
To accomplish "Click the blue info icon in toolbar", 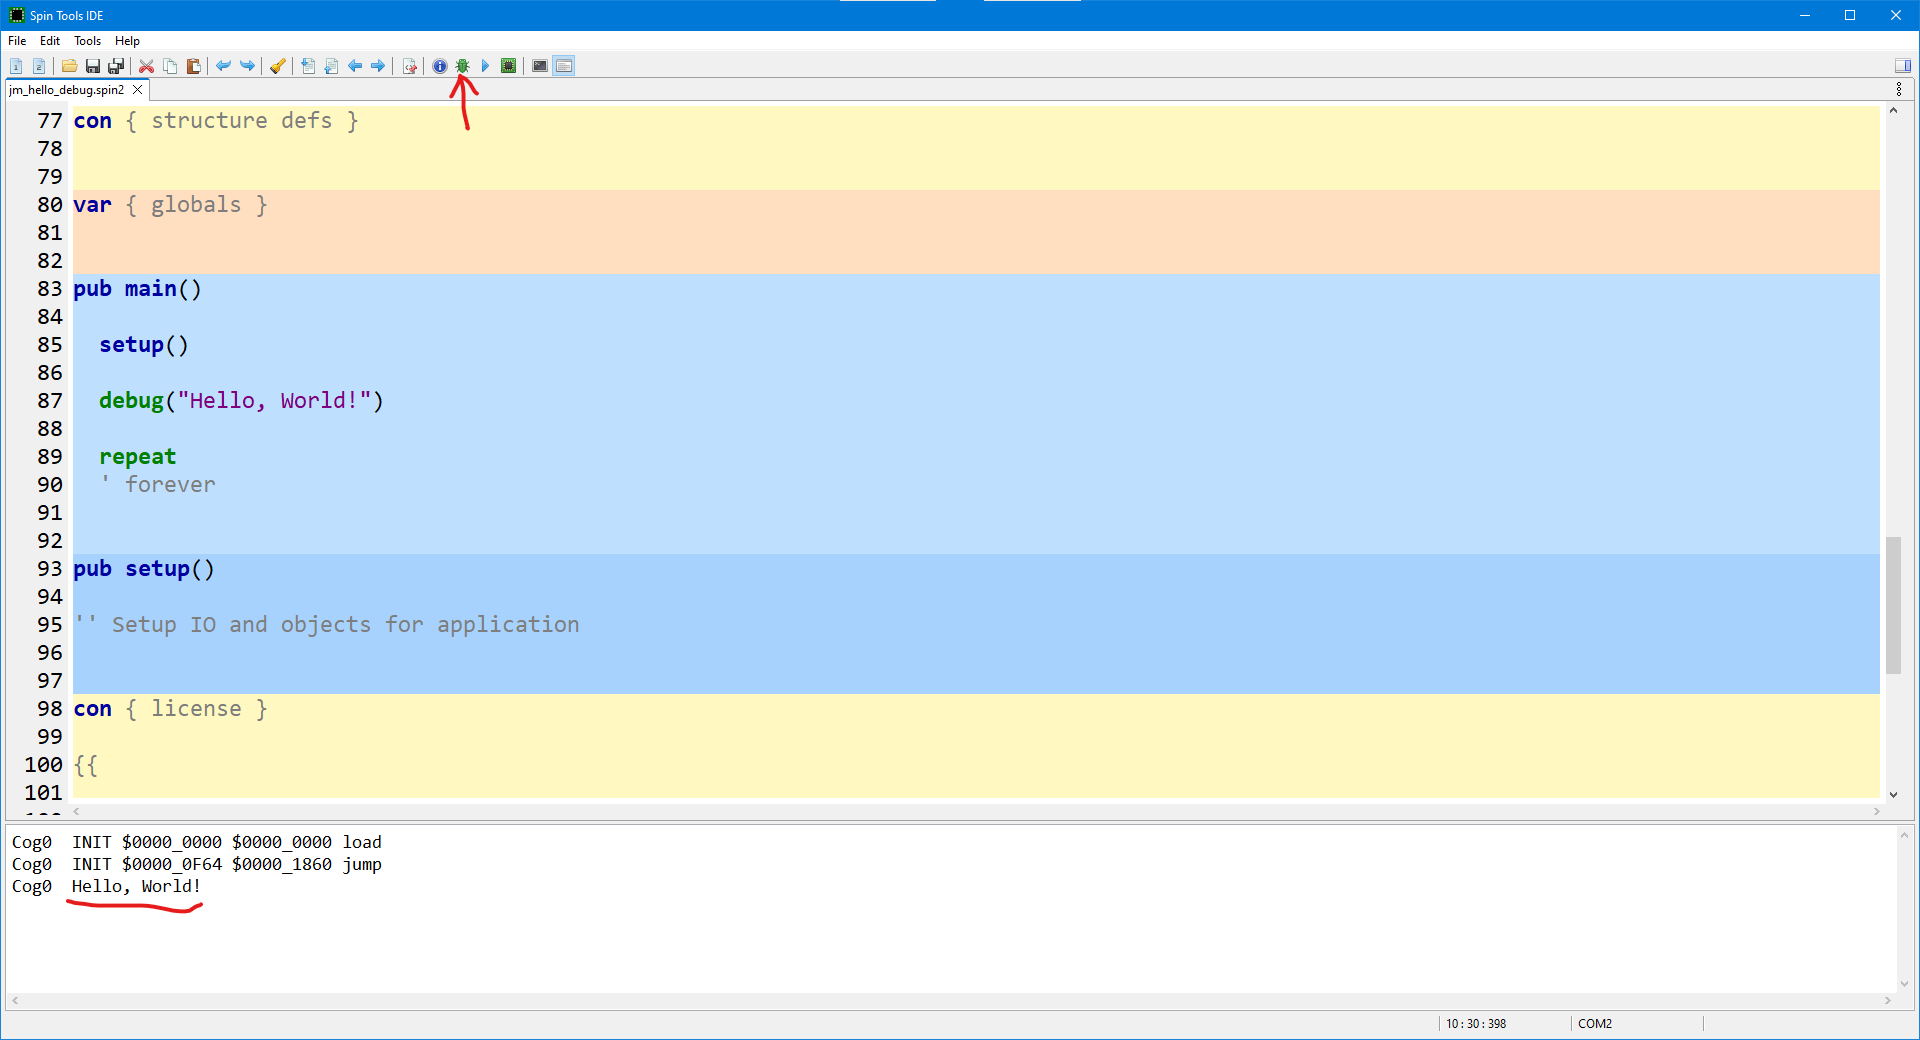I will point(439,66).
